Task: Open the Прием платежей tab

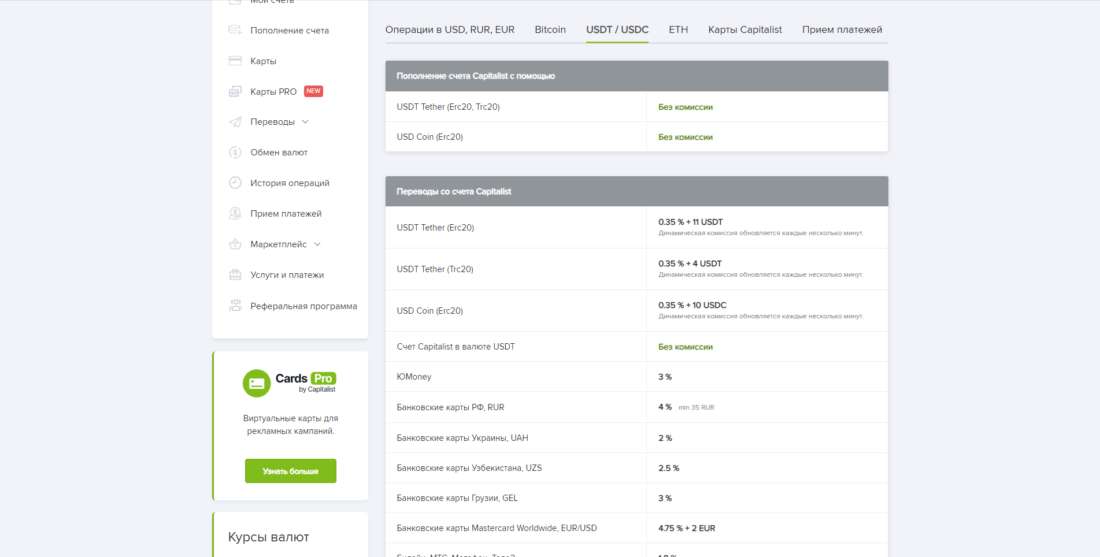Action: 843,29
